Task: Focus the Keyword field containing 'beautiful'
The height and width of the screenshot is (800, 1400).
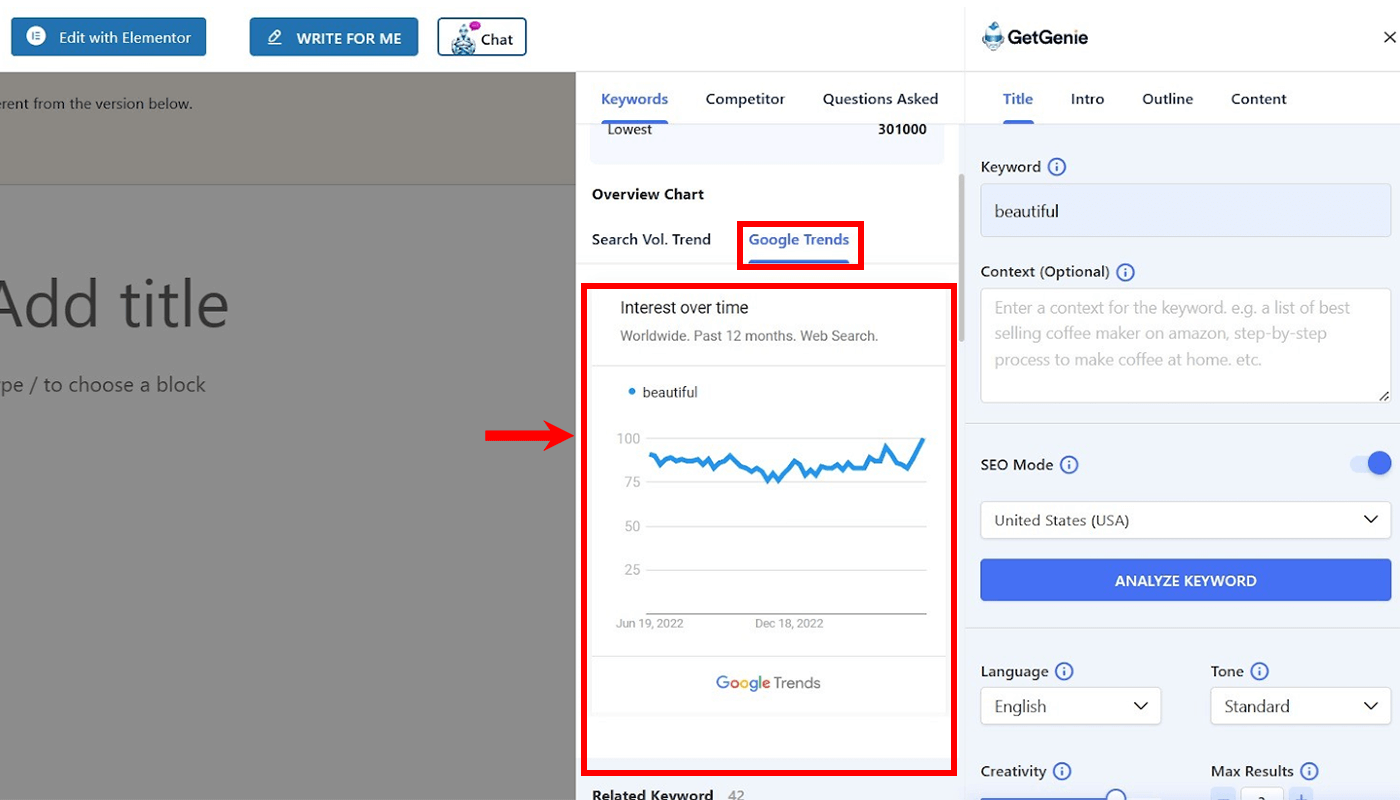Action: pos(1186,211)
